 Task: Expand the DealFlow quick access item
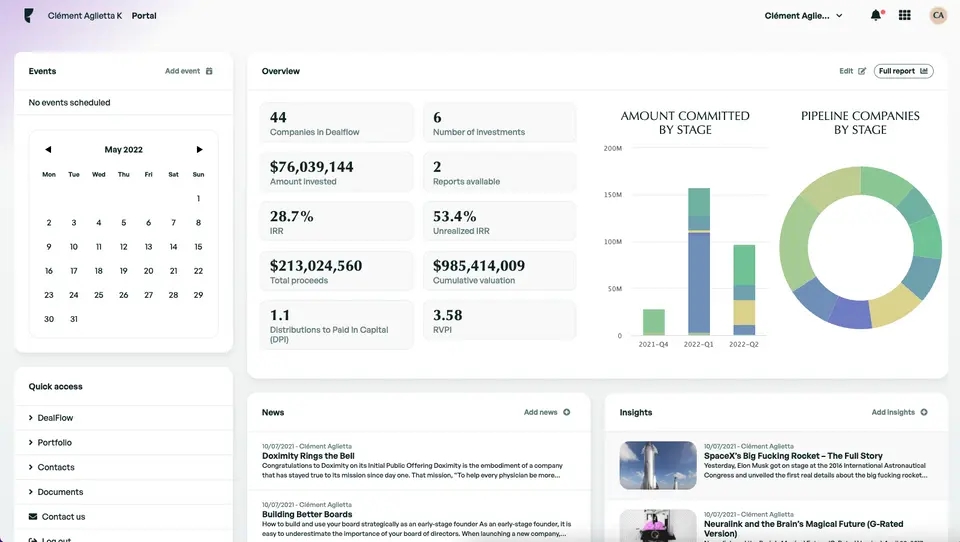click(123, 418)
